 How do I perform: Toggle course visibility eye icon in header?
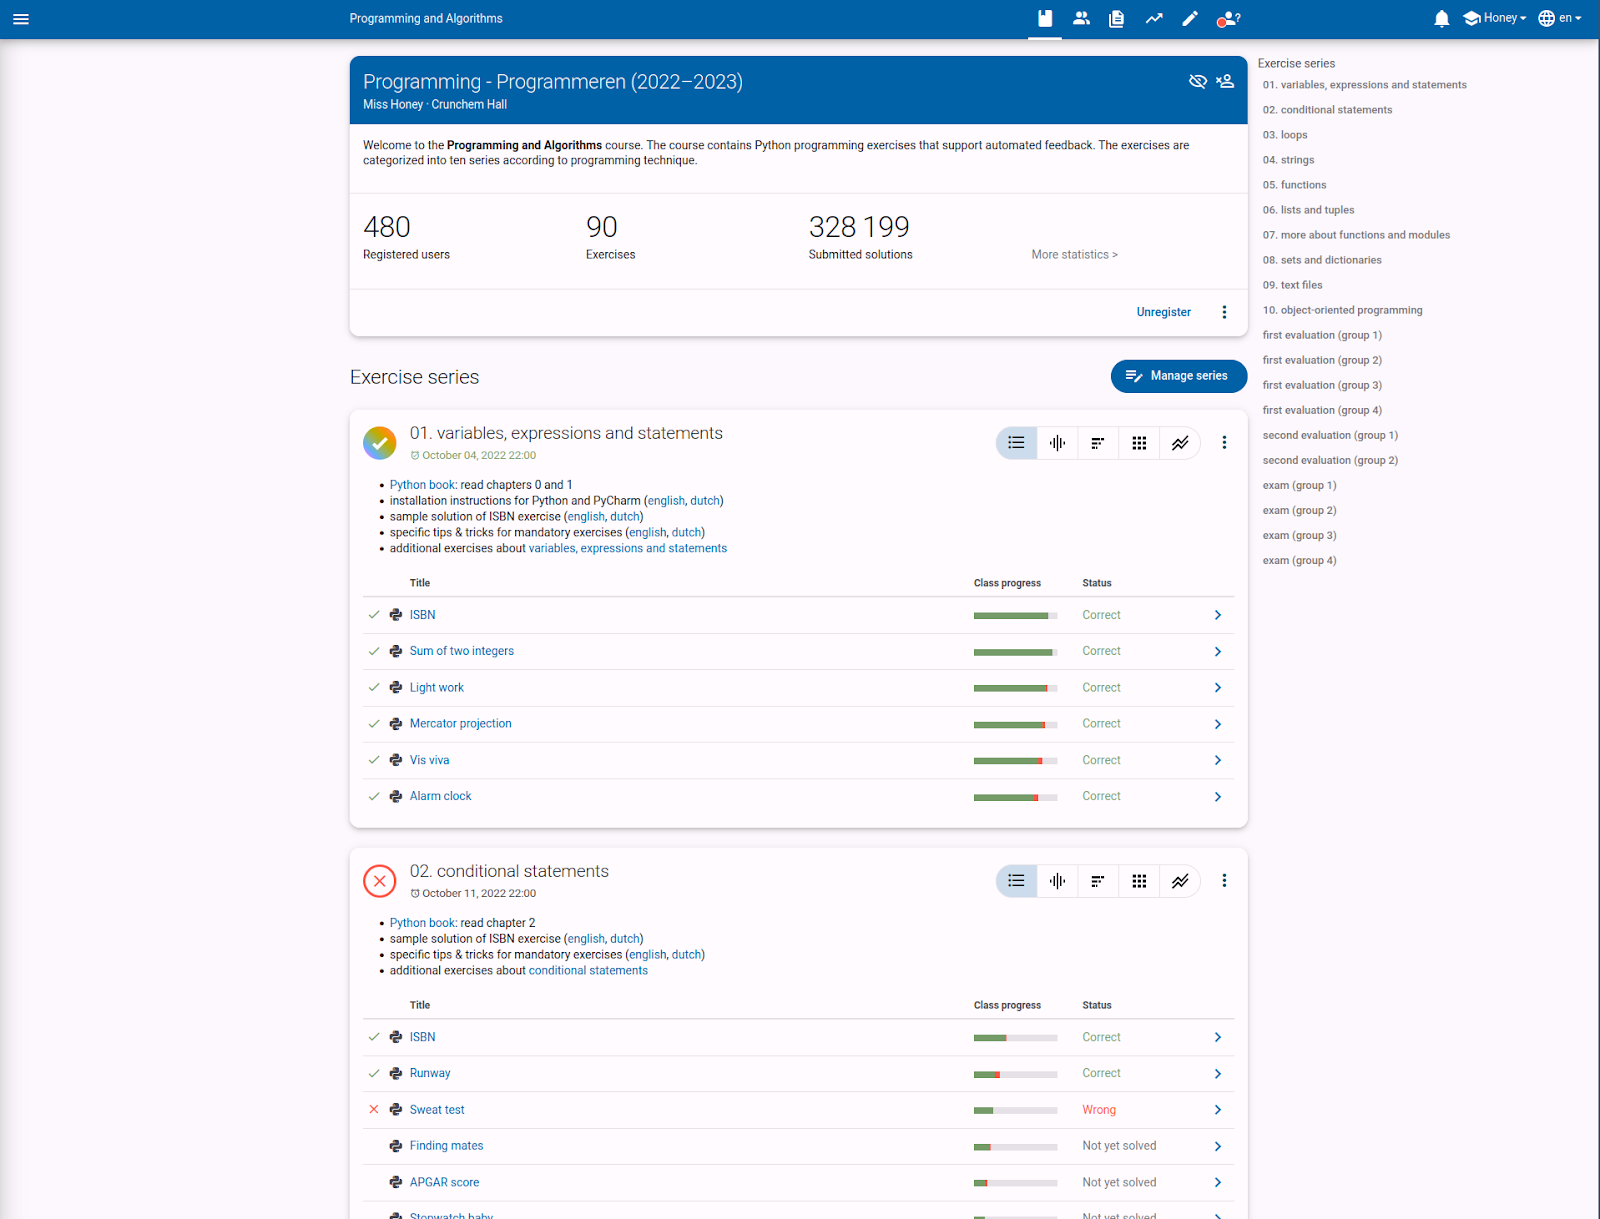tap(1197, 81)
